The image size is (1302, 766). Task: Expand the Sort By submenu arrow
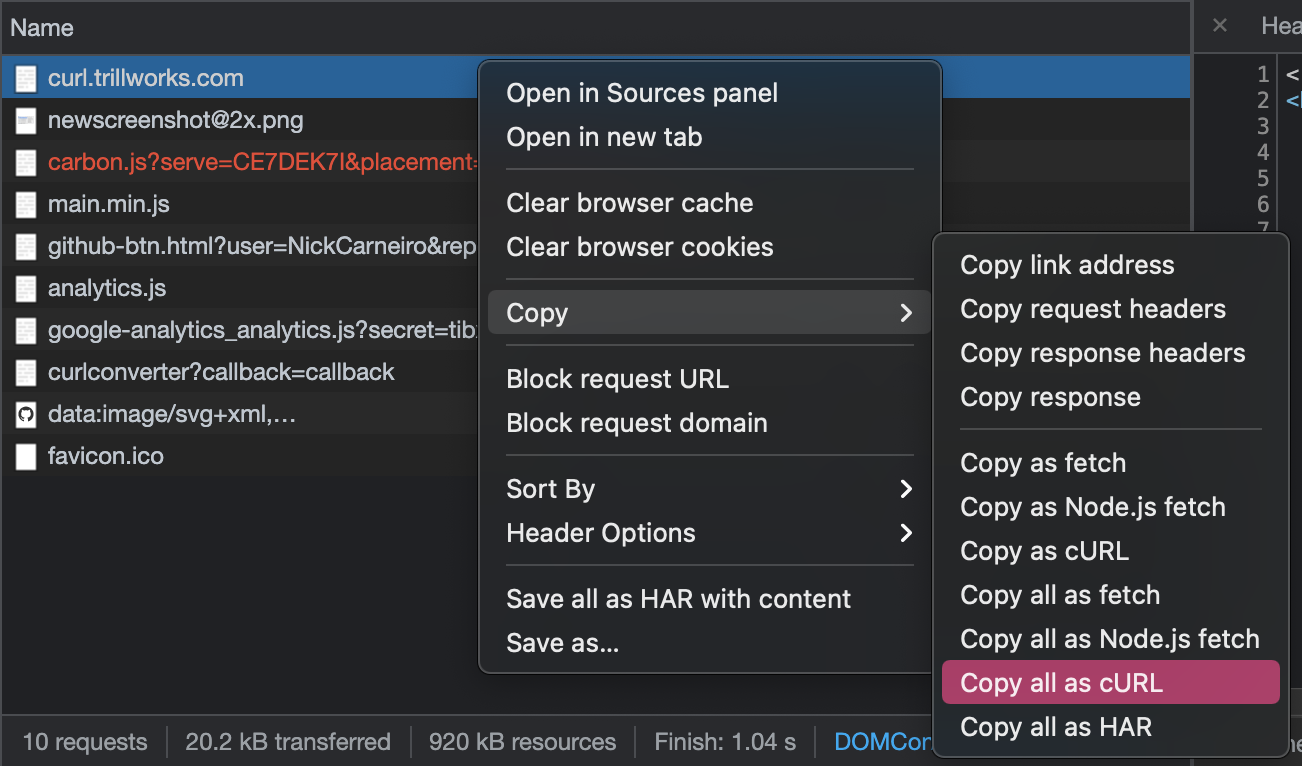[x=906, y=489]
